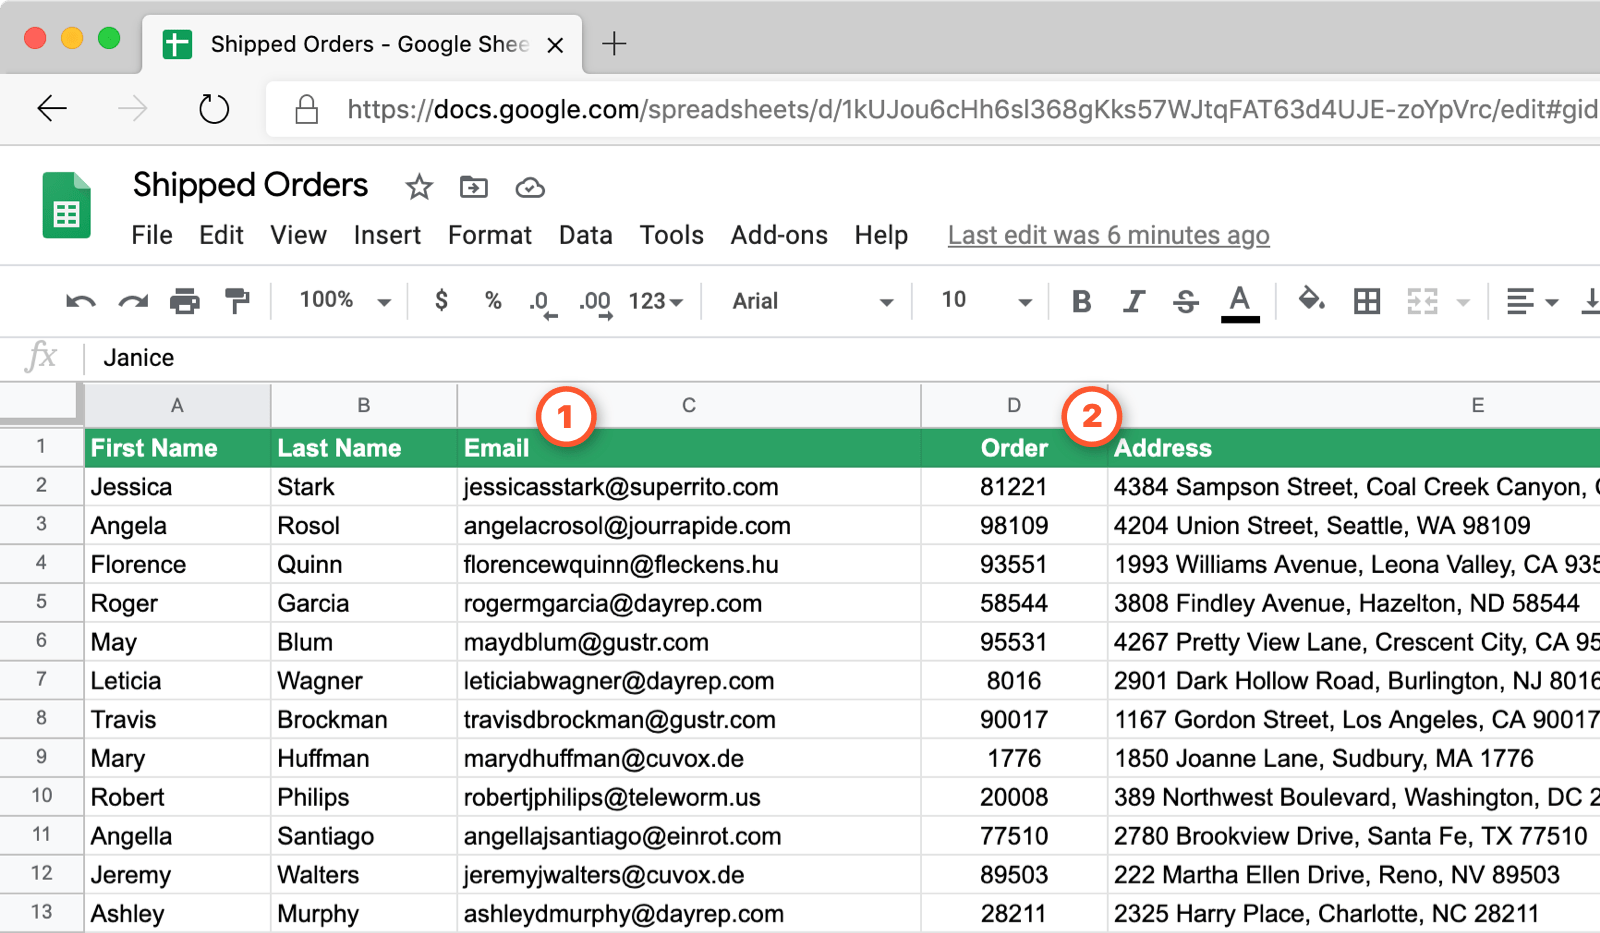The height and width of the screenshot is (933, 1600).
Task: Toggle strikethrough formatting
Action: tap(1186, 300)
